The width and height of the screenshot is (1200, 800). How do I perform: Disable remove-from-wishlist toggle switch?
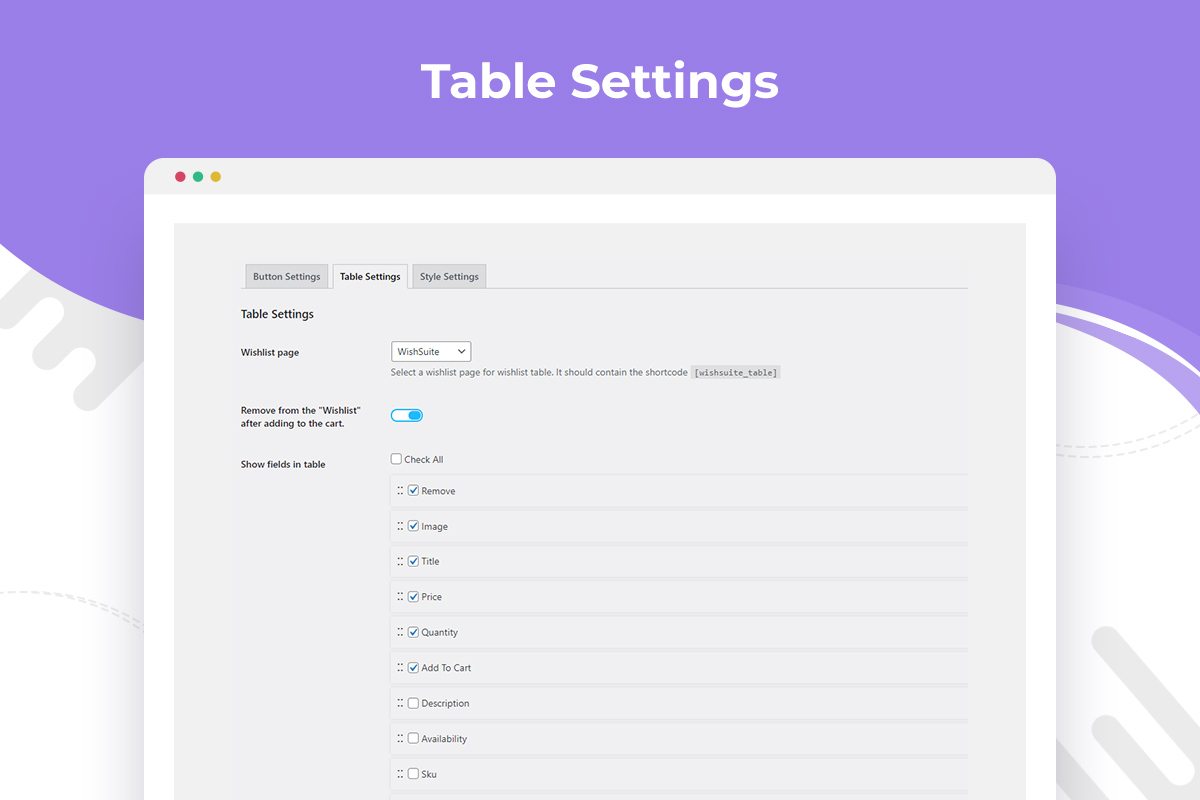(x=407, y=415)
